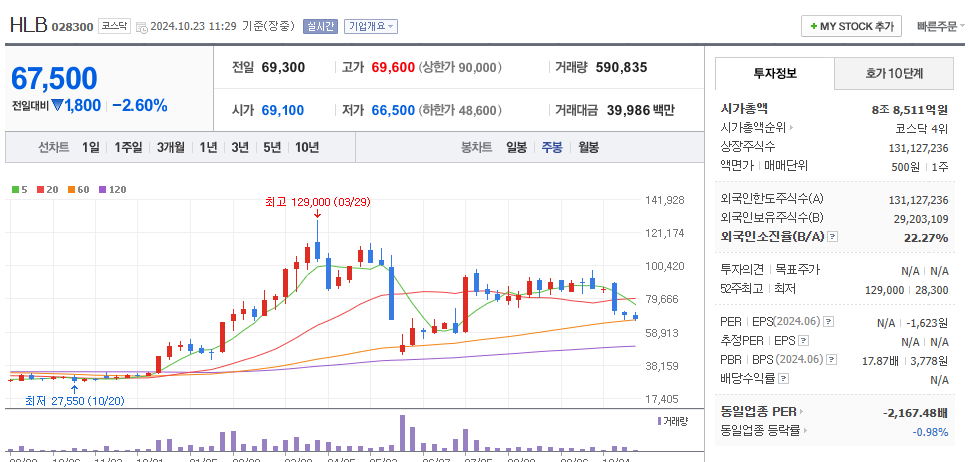Screen dimensions: 969x462
Task: Switch to the 호가10단계 tab
Action: (x=894, y=74)
